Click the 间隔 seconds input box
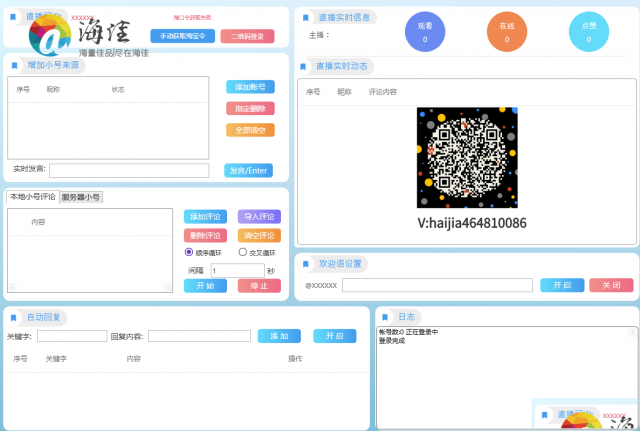The image size is (640, 431). click(236, 270)
